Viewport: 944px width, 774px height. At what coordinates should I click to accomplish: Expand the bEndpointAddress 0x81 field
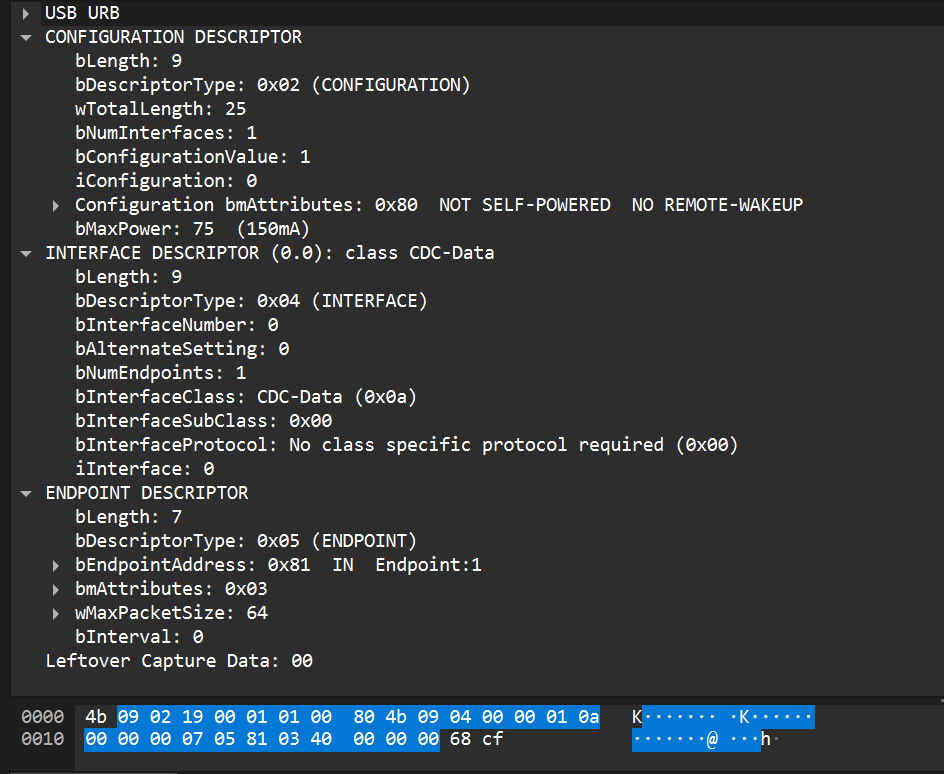coord(55,566)
